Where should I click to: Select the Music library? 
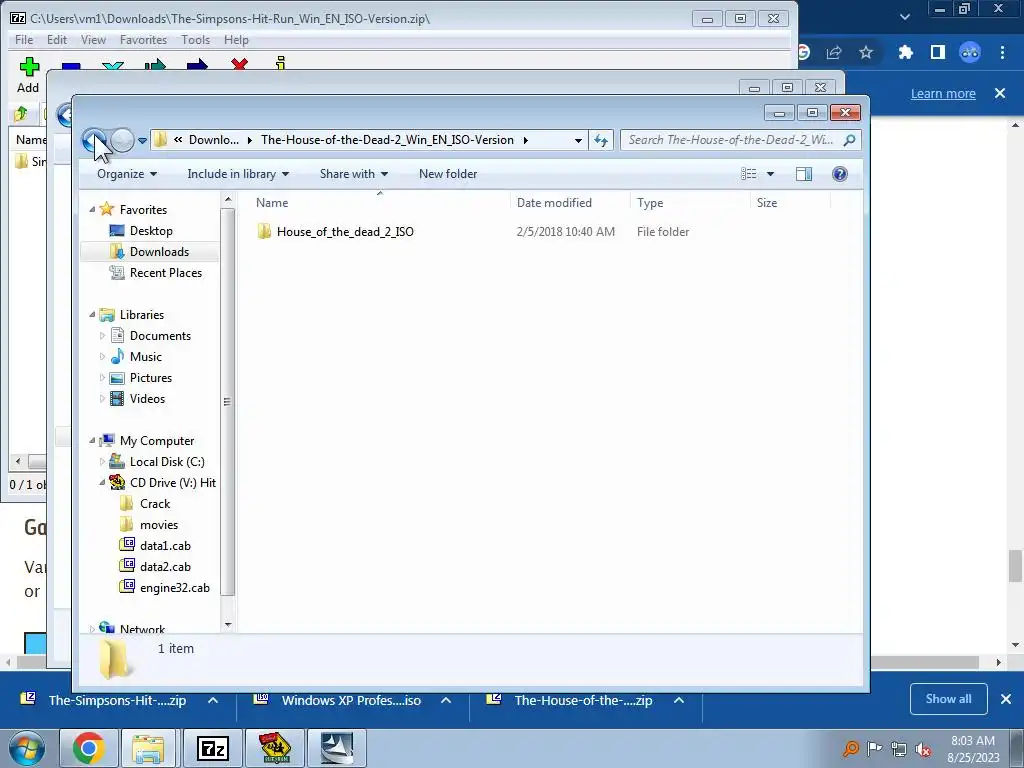tap(146, 357)
